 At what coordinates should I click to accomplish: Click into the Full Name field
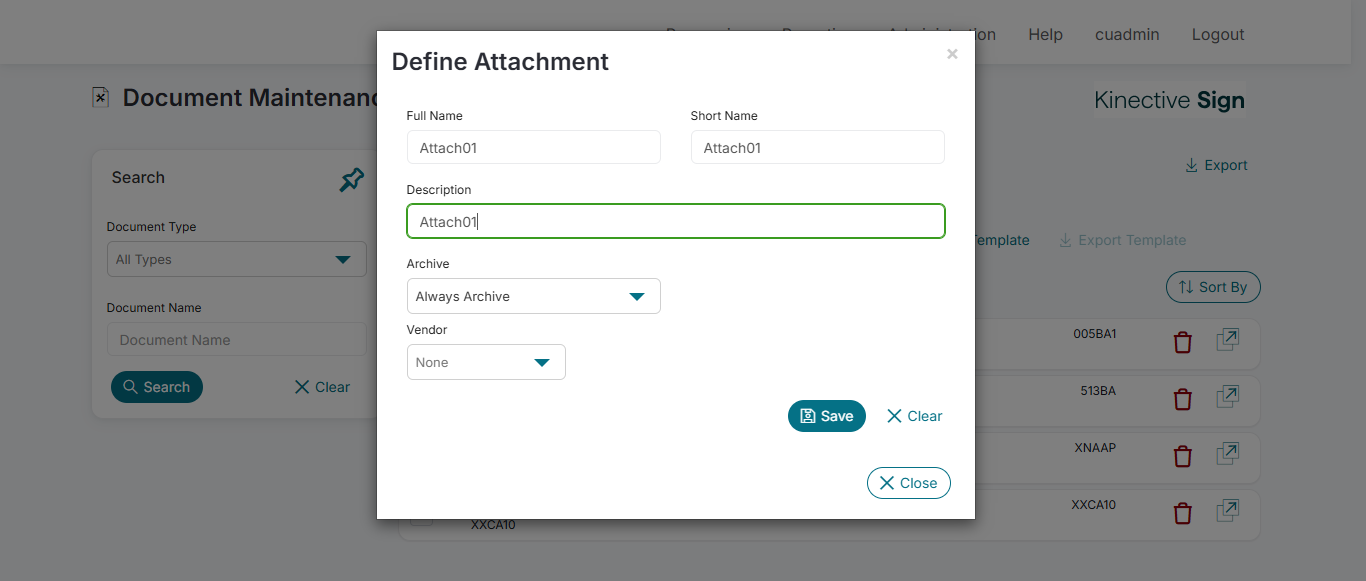click(x=533, y=148)
